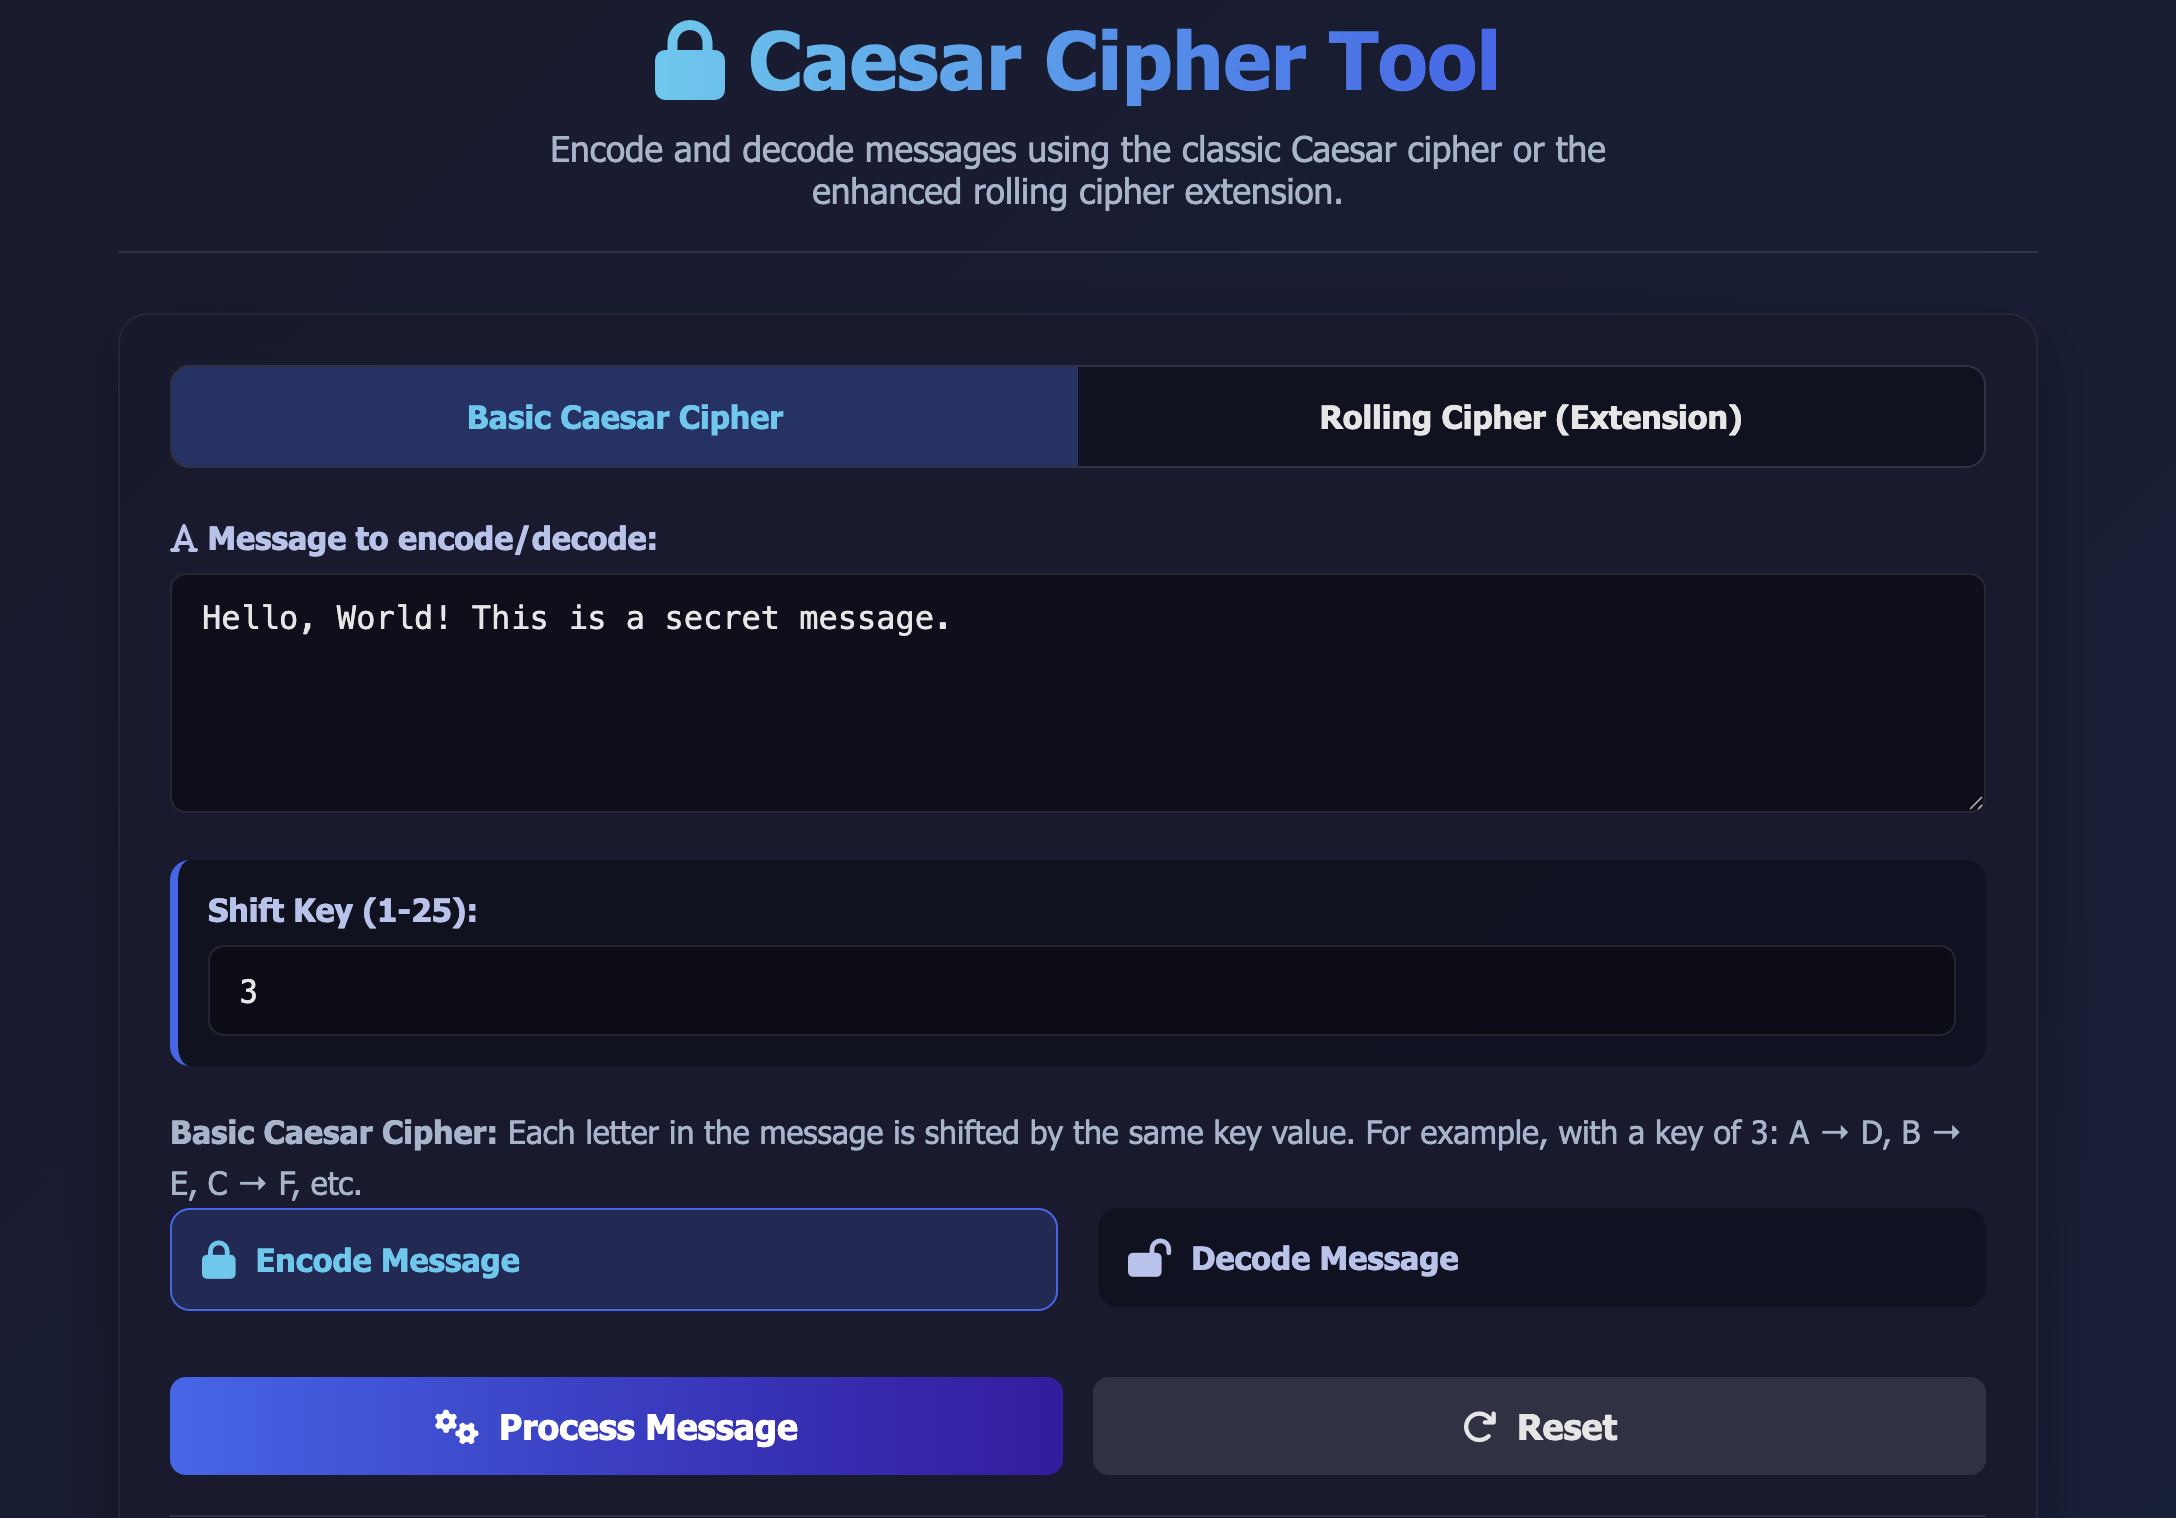Switch to Decode Message mode
This screenshot has width=2176, height=1518.
1540,1257
